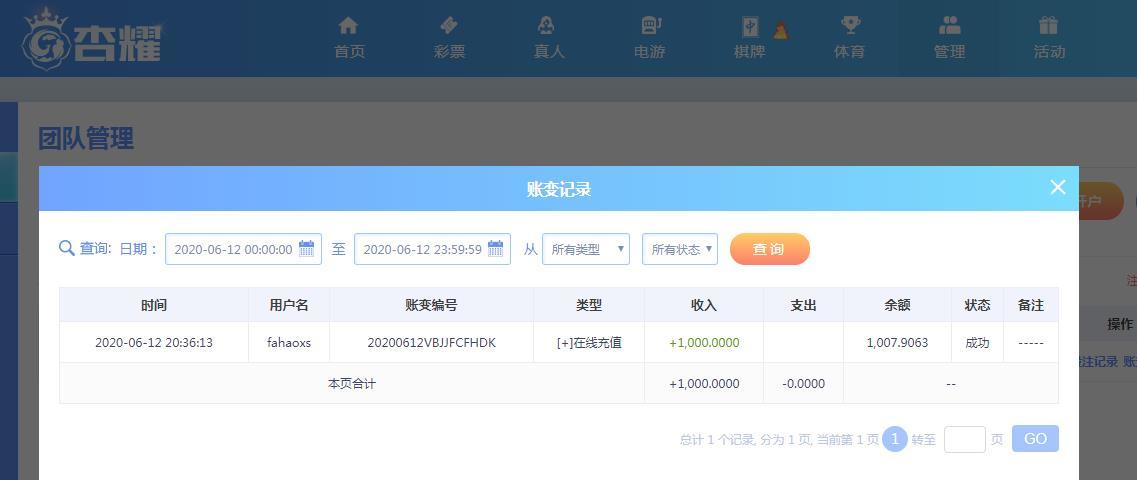Click timestamp 2020-06-12 20:36:13 cell
This screenshot has height=480, width=1137.
pos(154,342)
